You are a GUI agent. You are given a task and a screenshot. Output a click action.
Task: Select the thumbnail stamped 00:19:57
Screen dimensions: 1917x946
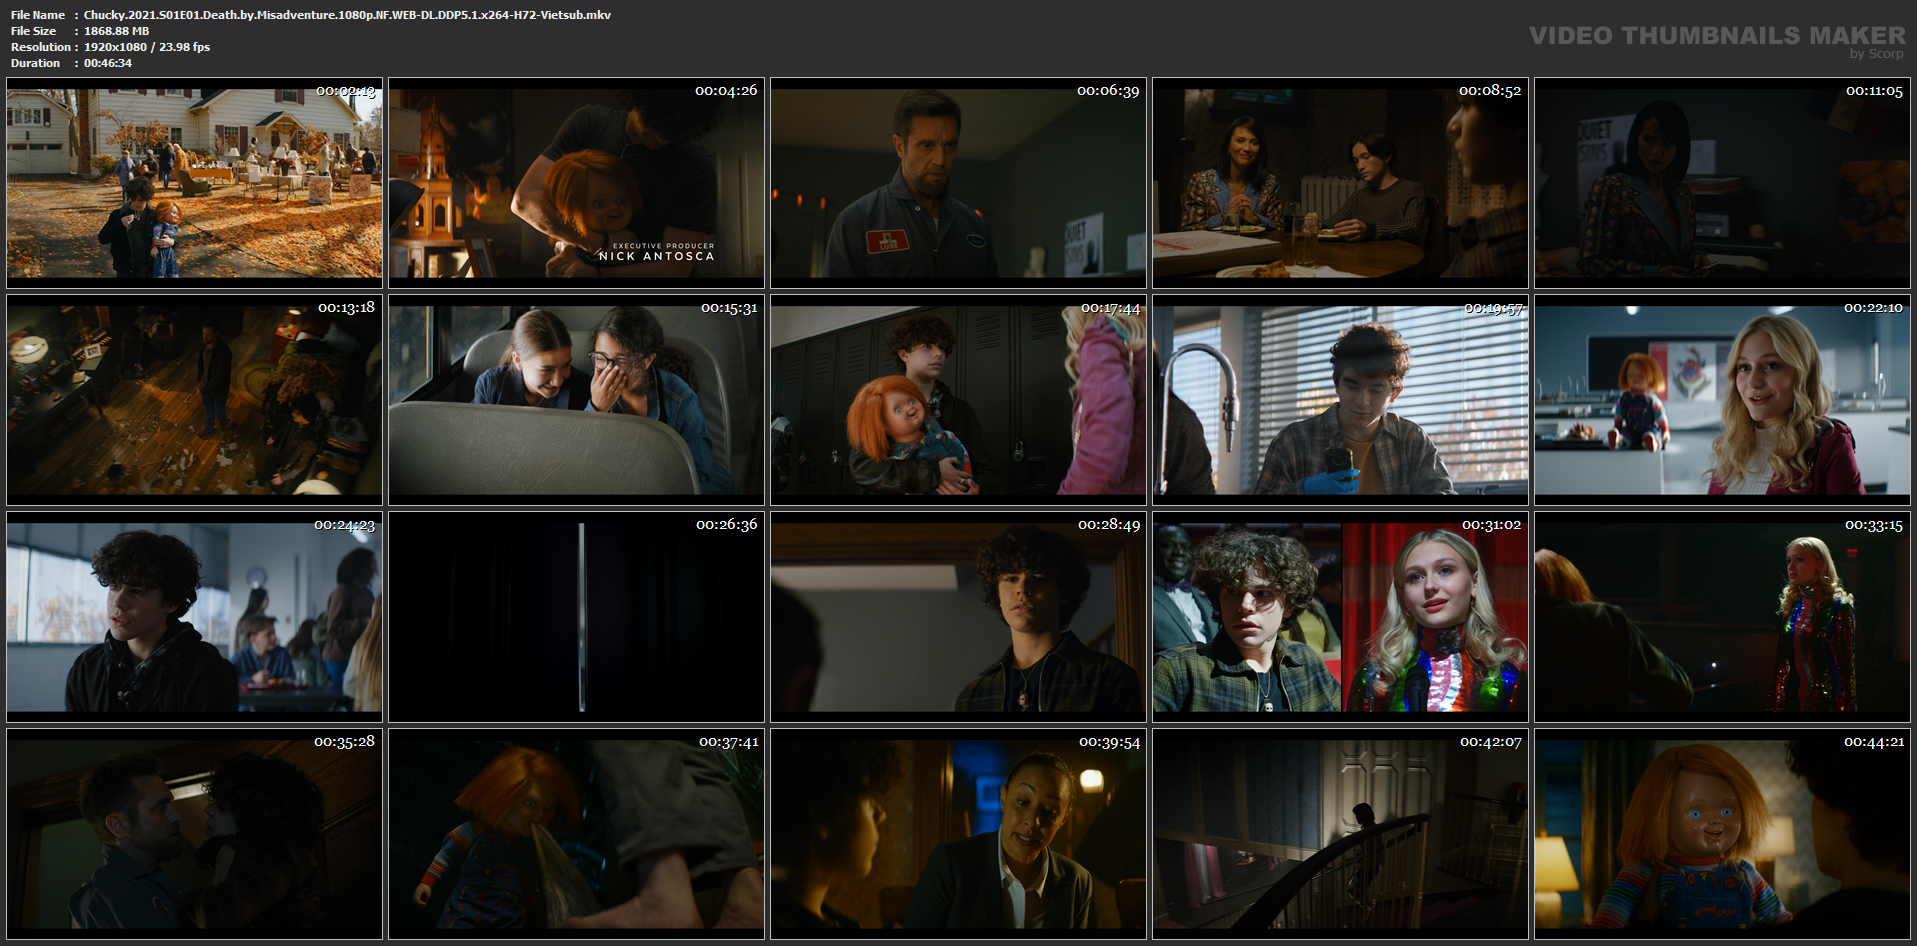click(x=1340, y=400)
